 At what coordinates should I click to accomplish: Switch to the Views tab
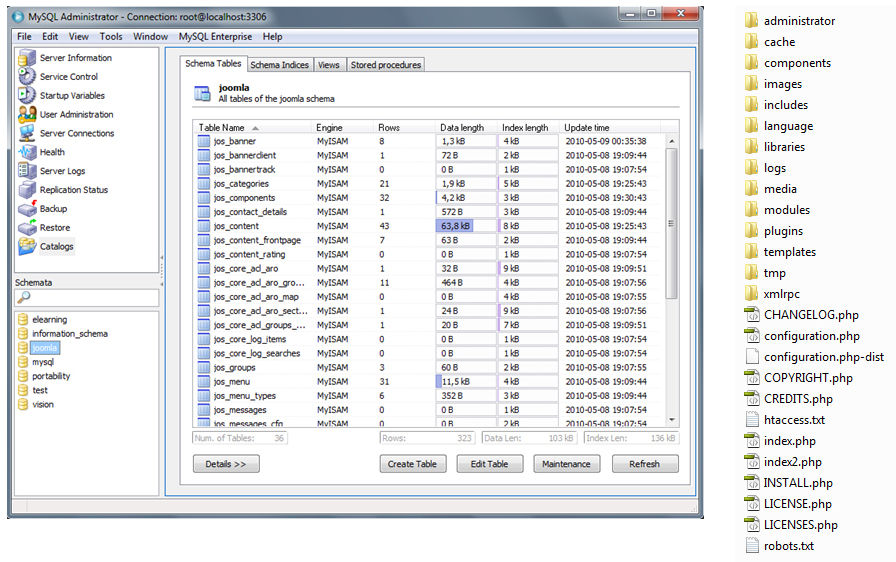(x=329, y=65)
